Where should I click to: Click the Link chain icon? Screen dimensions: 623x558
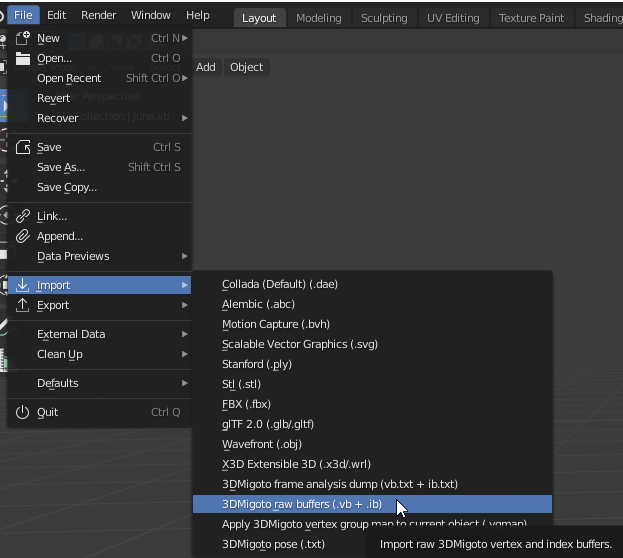pyautogui.click(x=23, y=216)
